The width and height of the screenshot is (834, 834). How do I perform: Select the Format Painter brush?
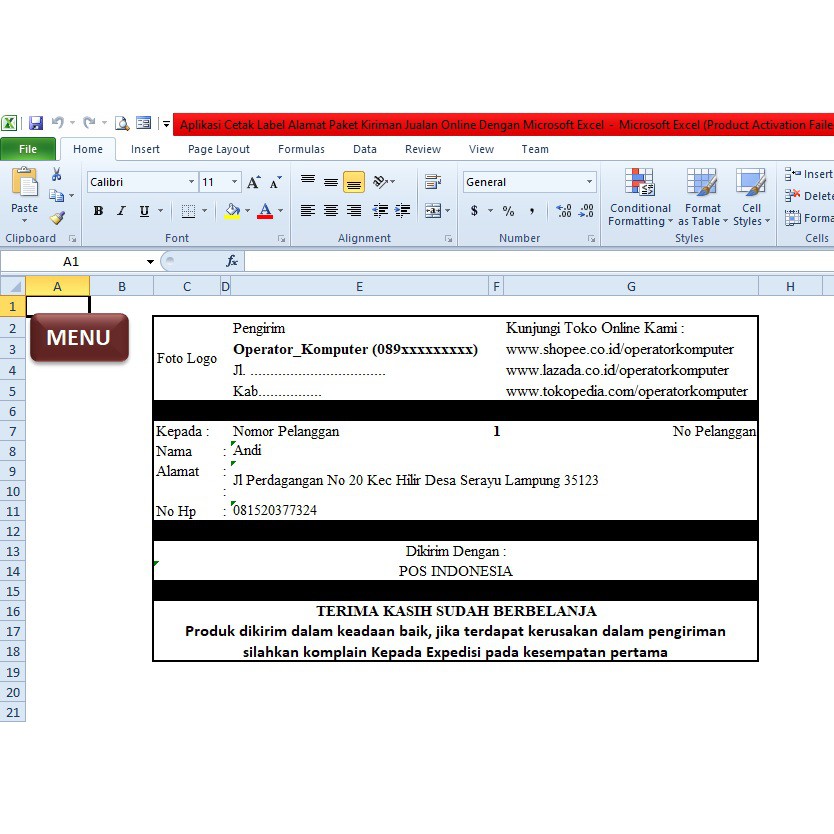pyautogui.click(x=57, y=218)
